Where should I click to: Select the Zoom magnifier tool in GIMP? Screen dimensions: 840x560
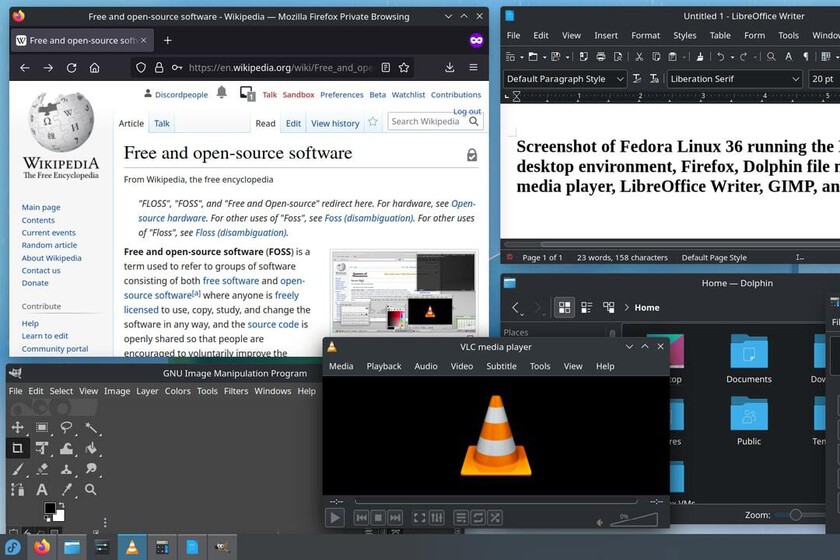(x=91, y=489)
